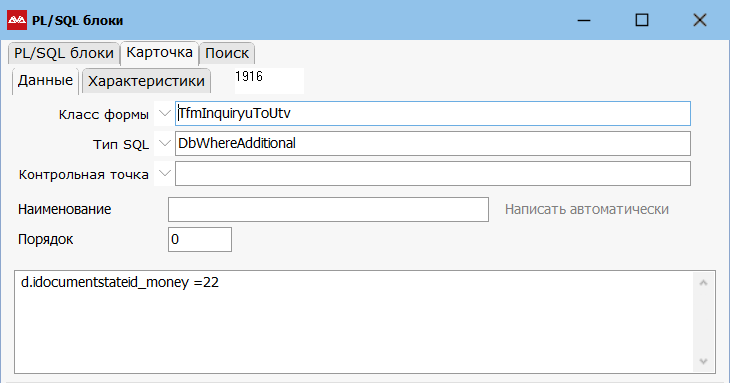
Task: Select the Карточка tab
Action: point(159,52)
